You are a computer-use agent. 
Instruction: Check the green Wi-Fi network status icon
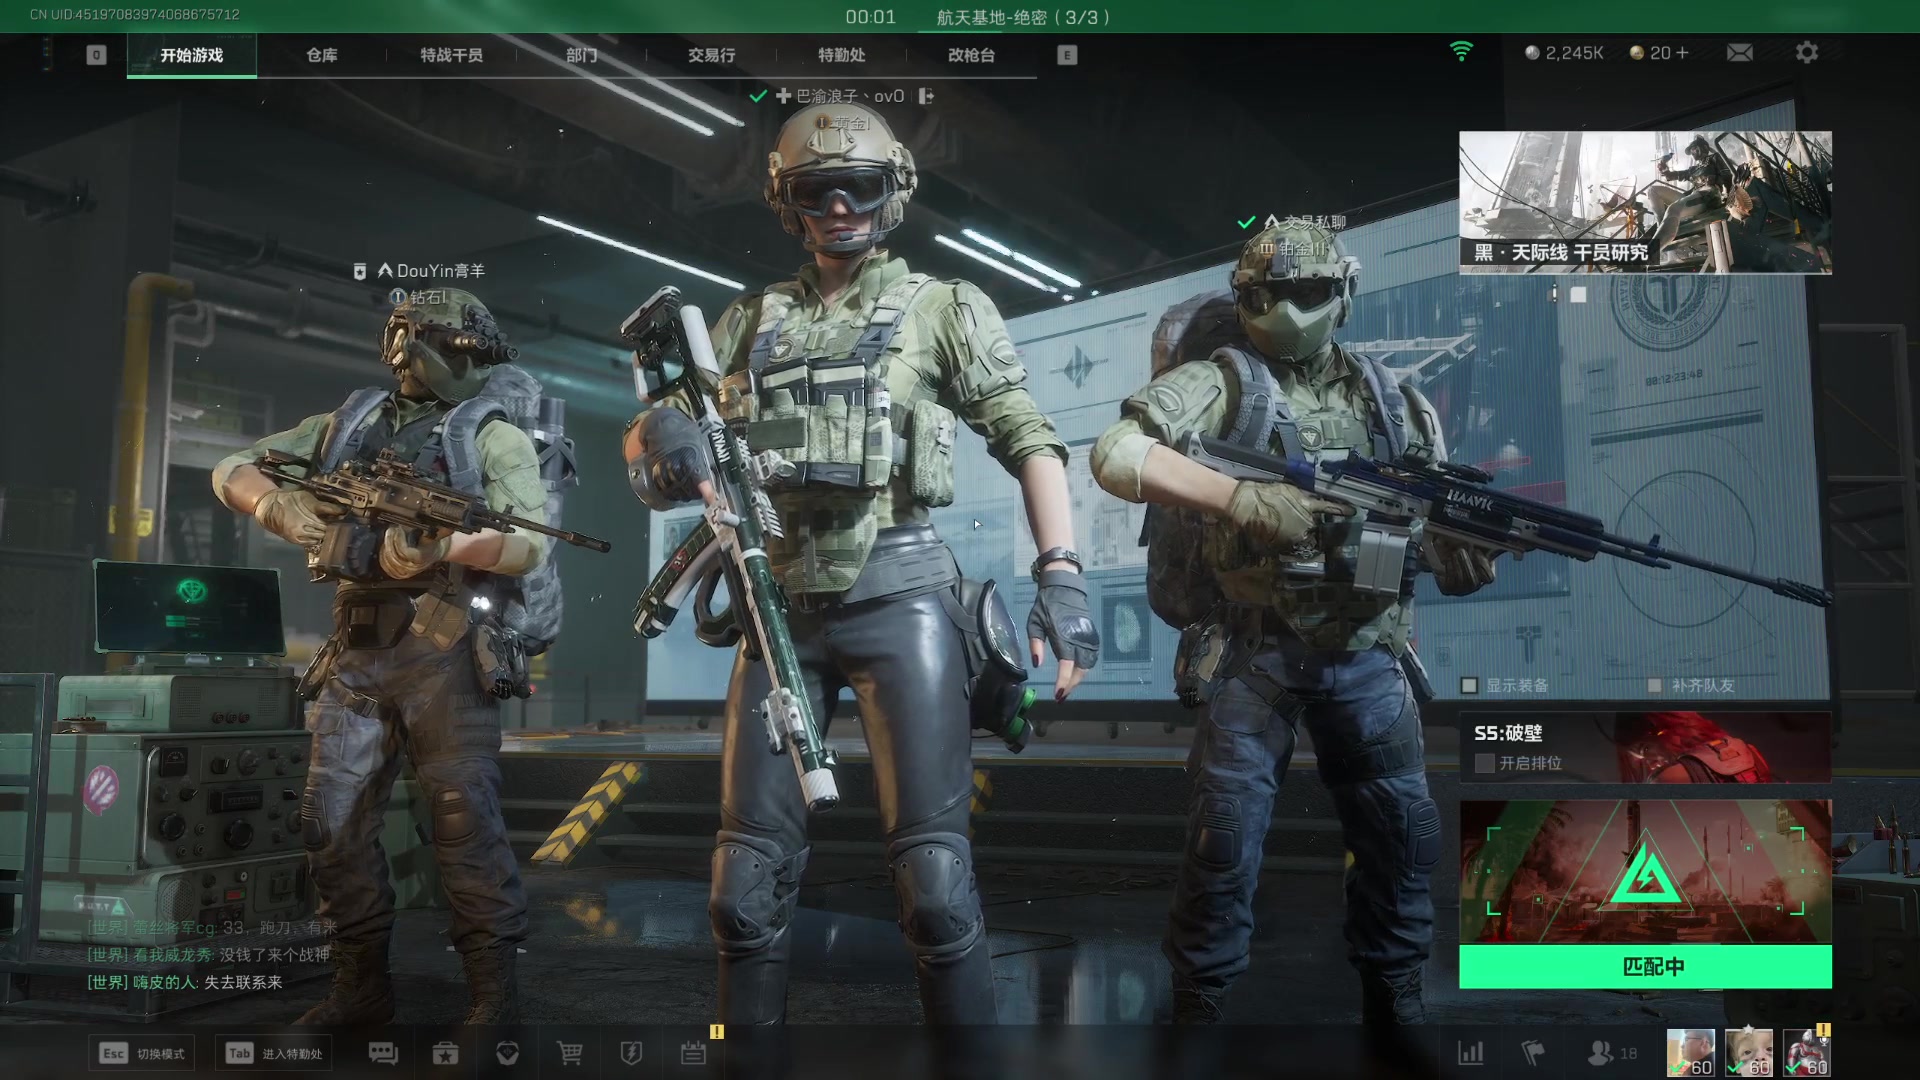(1461, 52)
